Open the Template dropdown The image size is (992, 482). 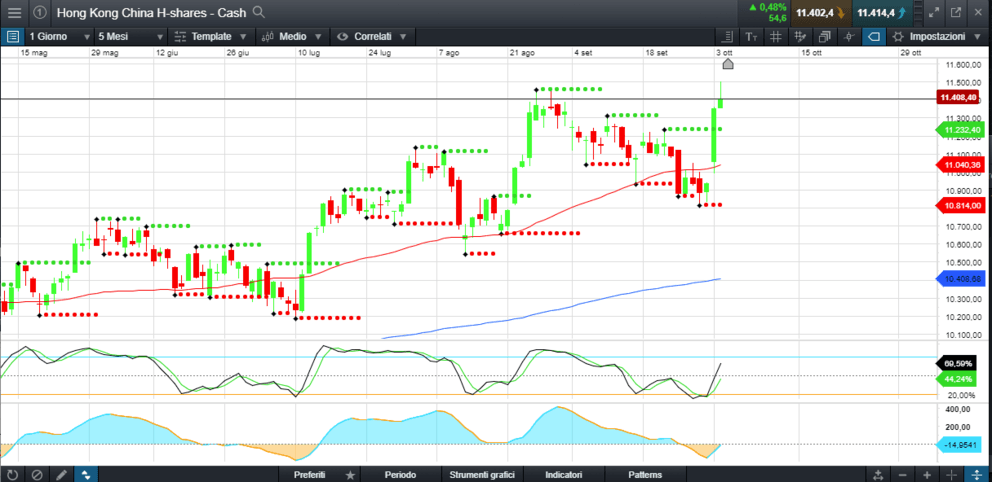[212, 37]
